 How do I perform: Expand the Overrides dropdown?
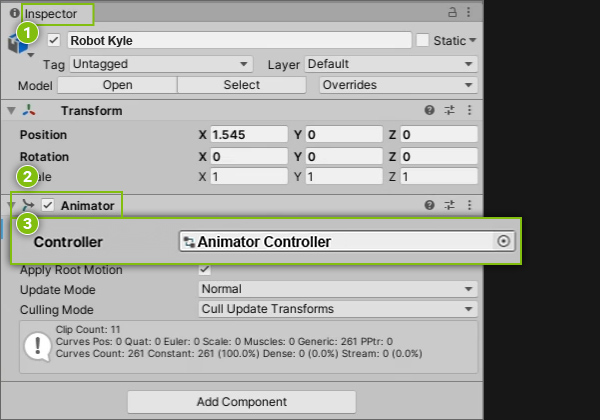pyautogui.click(x=397, y=85)
